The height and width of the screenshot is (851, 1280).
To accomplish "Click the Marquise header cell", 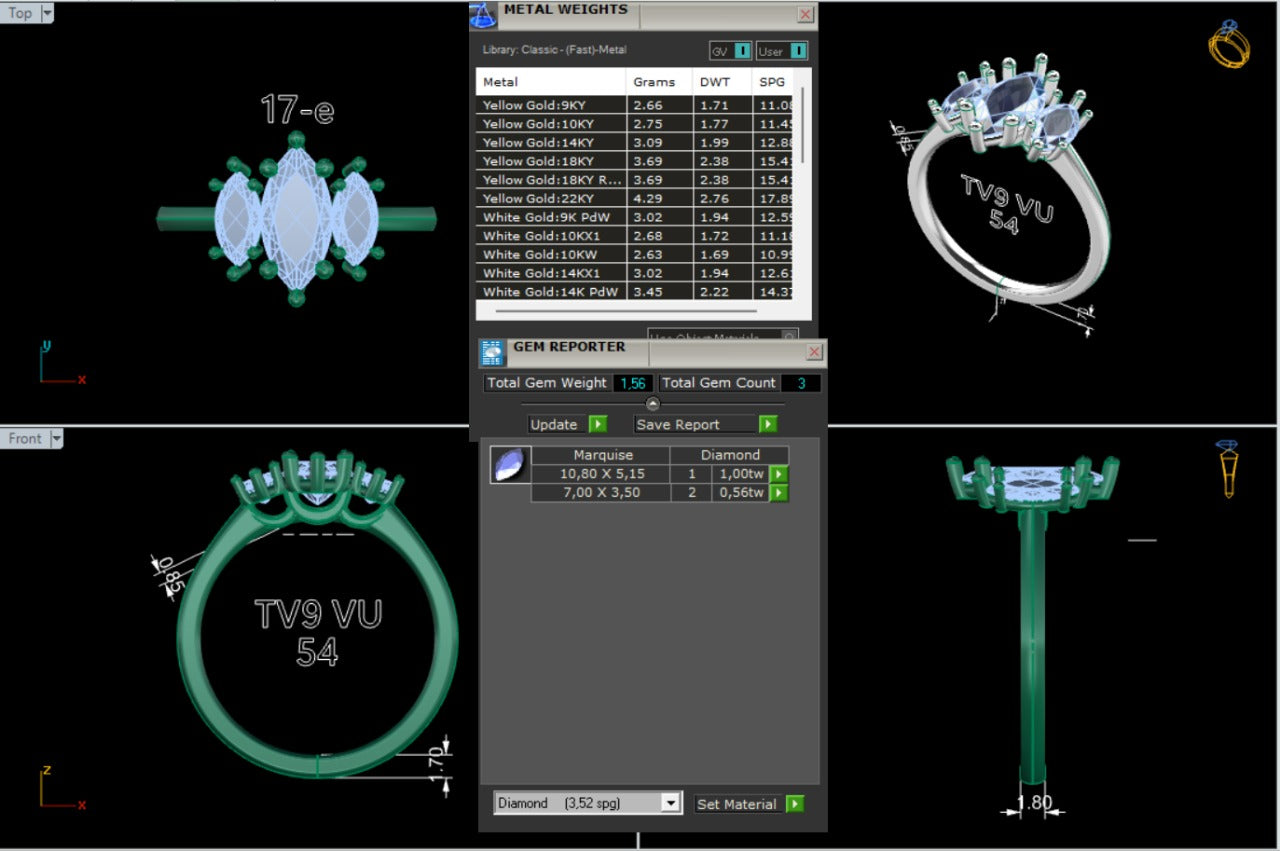I will pyautogui.click(x=602, y=455).
